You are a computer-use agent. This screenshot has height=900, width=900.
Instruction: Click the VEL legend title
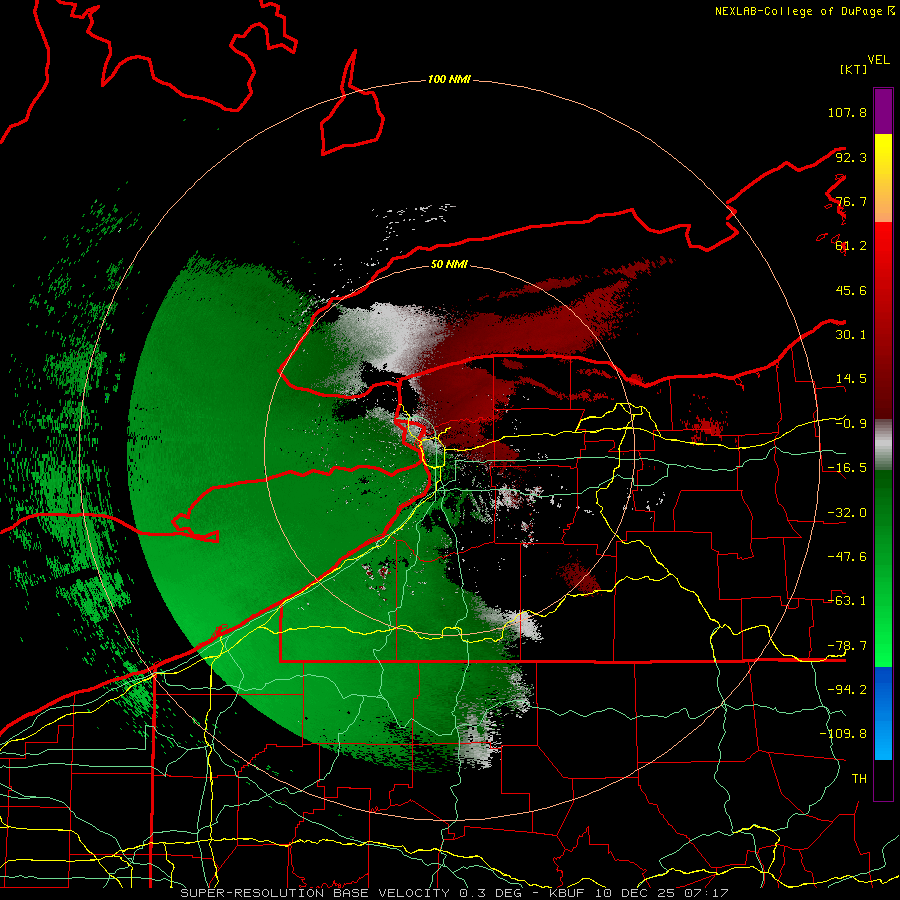coord(878,59)
